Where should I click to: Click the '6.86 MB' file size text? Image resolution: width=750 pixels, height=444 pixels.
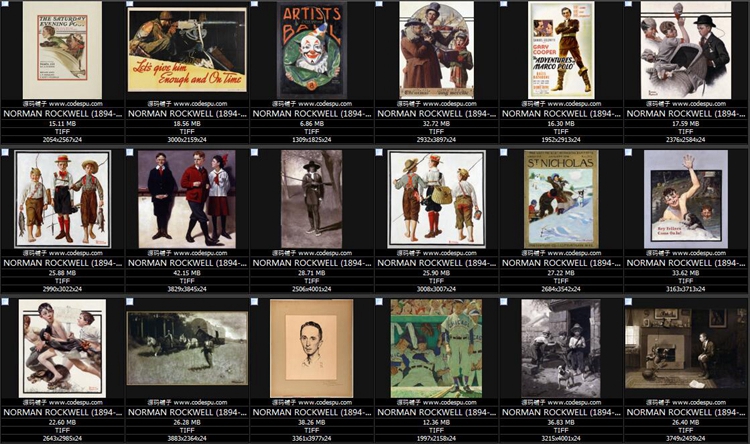click(x=312, y=123)
